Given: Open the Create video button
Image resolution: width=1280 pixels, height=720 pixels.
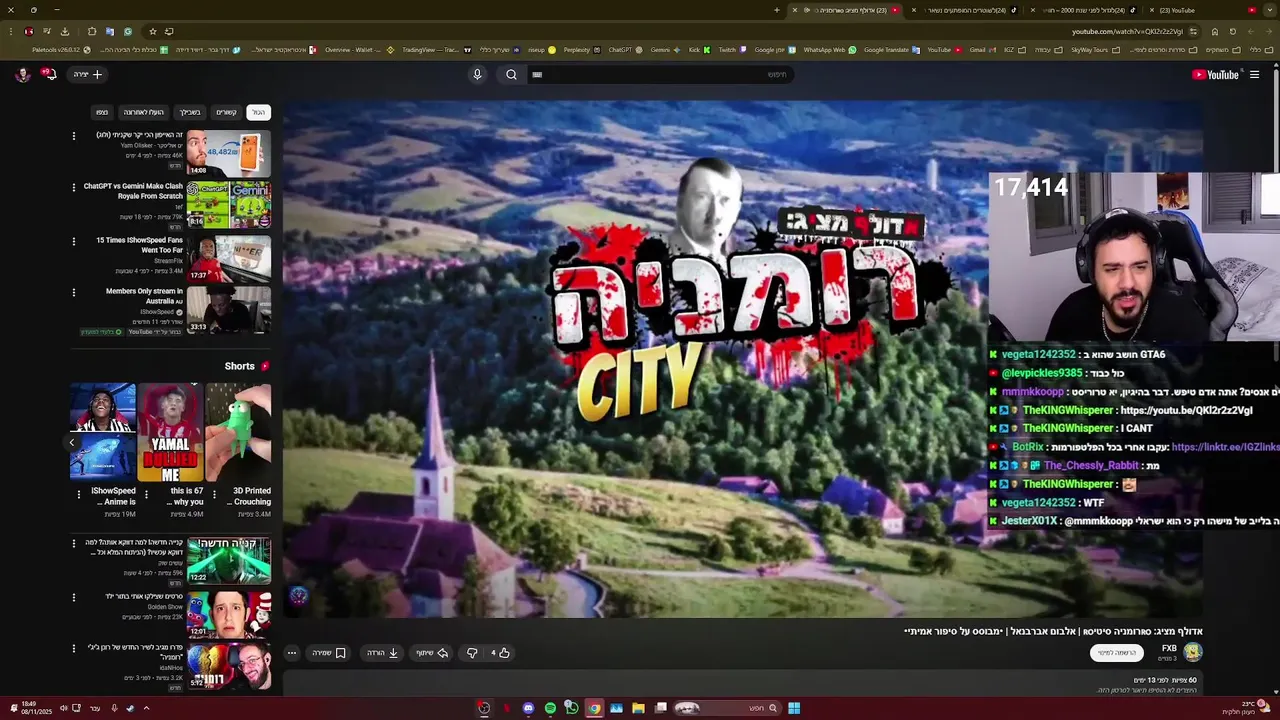Looking at the screenshot, I should pos(87,74).
